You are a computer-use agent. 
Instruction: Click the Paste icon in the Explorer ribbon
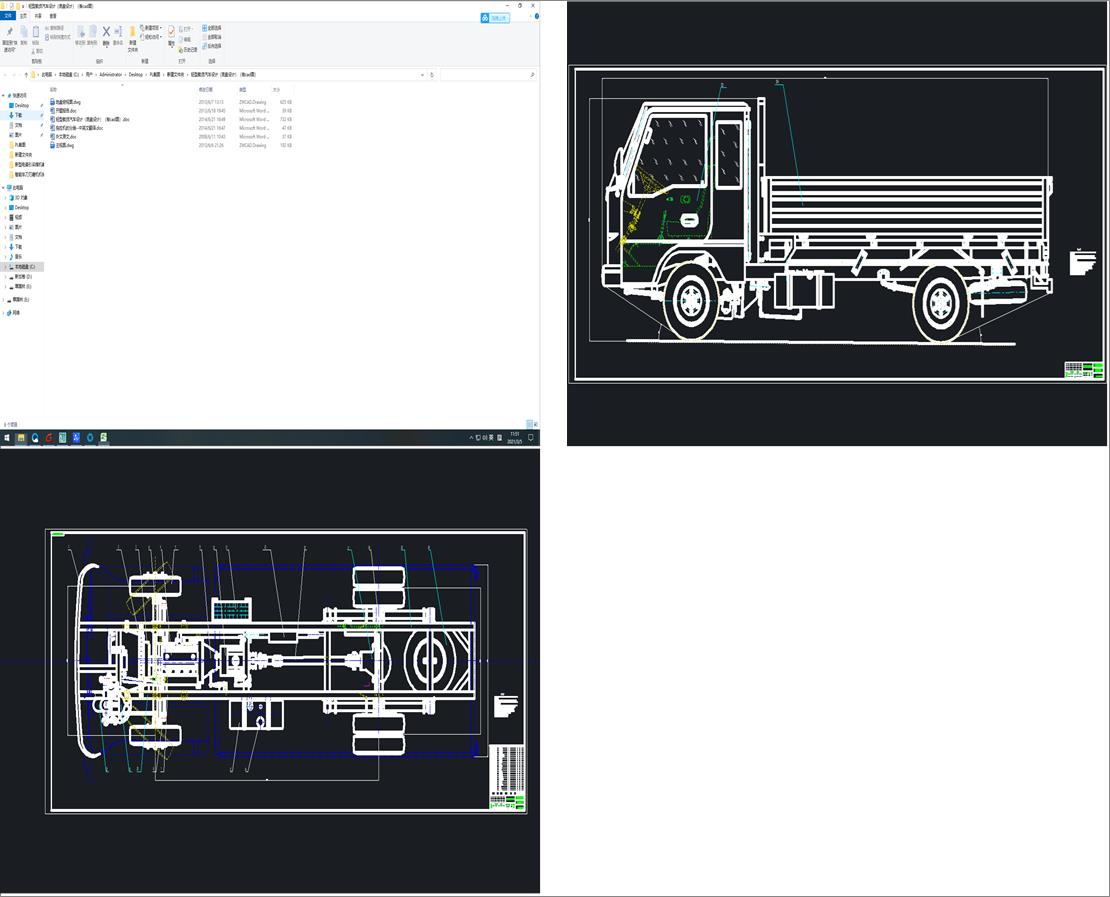pos(35,32)
